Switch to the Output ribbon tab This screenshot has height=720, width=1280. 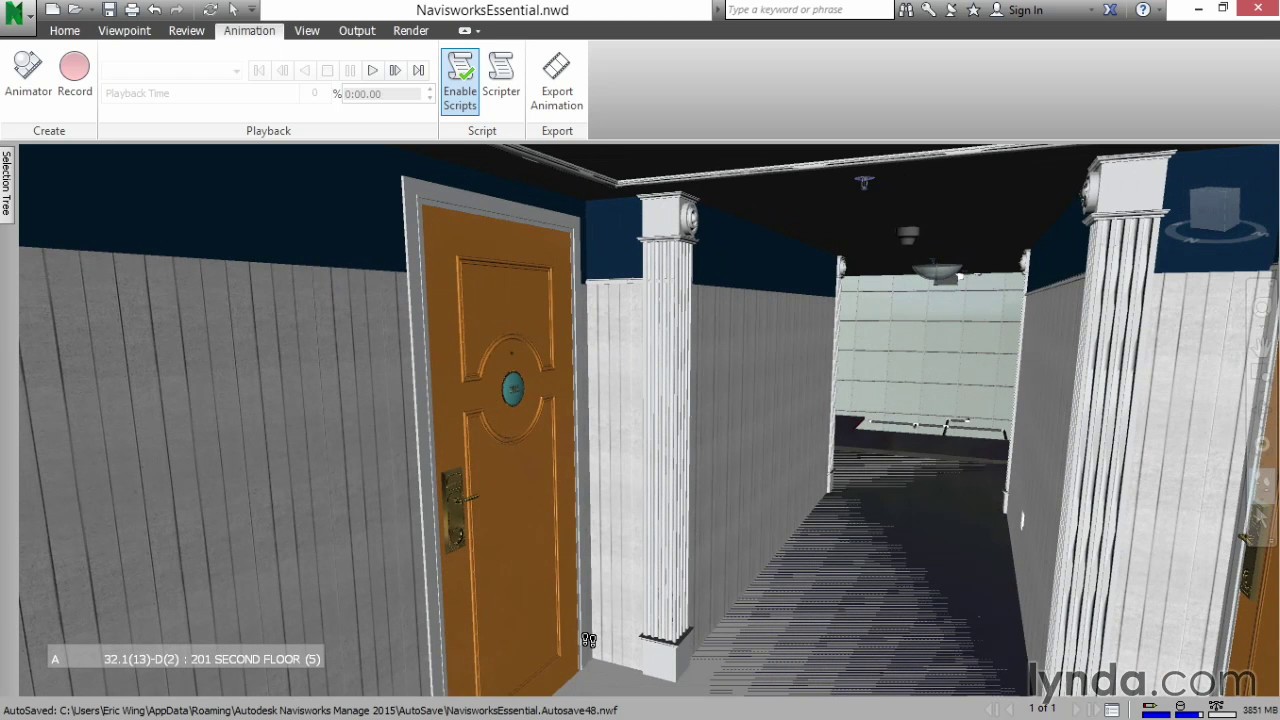click(357, 31)
